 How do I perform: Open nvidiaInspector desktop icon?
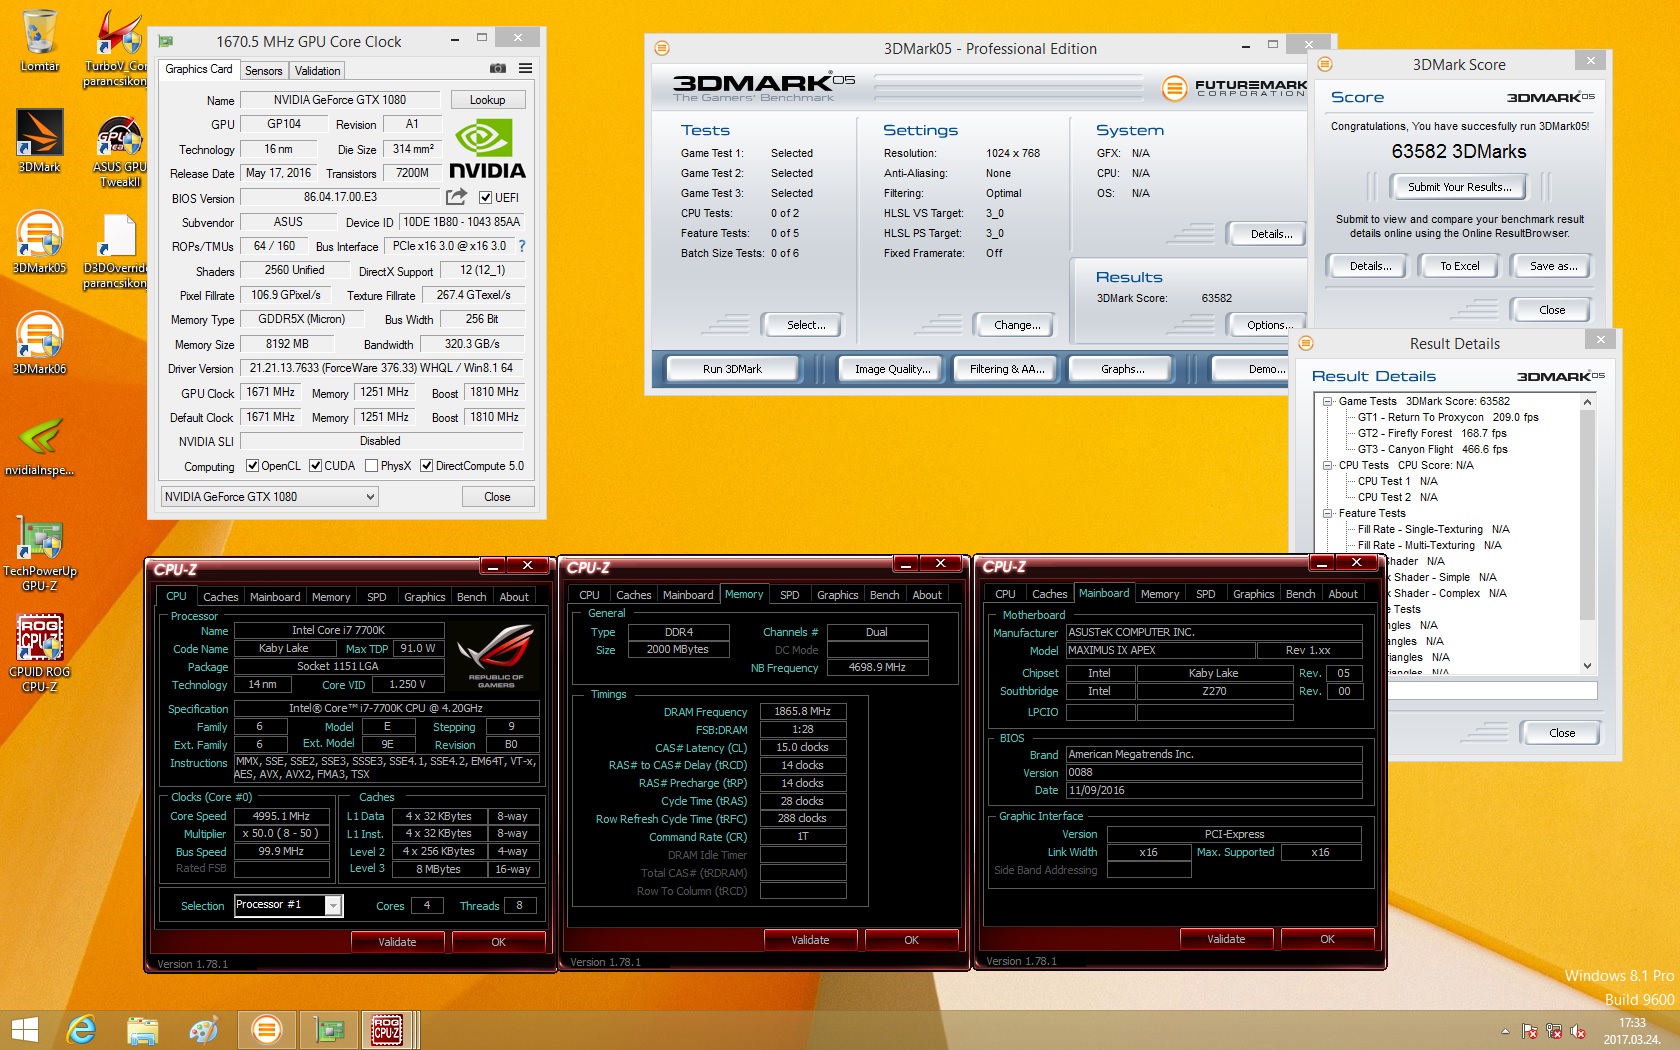40,446
